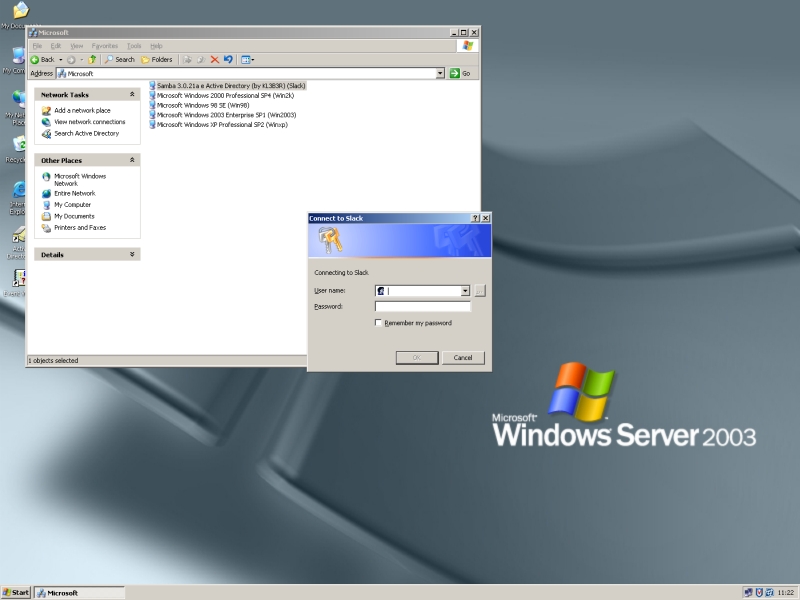Screen dimensions: 800x600
Task: Click the Add a network place icon
Action: 46,110
